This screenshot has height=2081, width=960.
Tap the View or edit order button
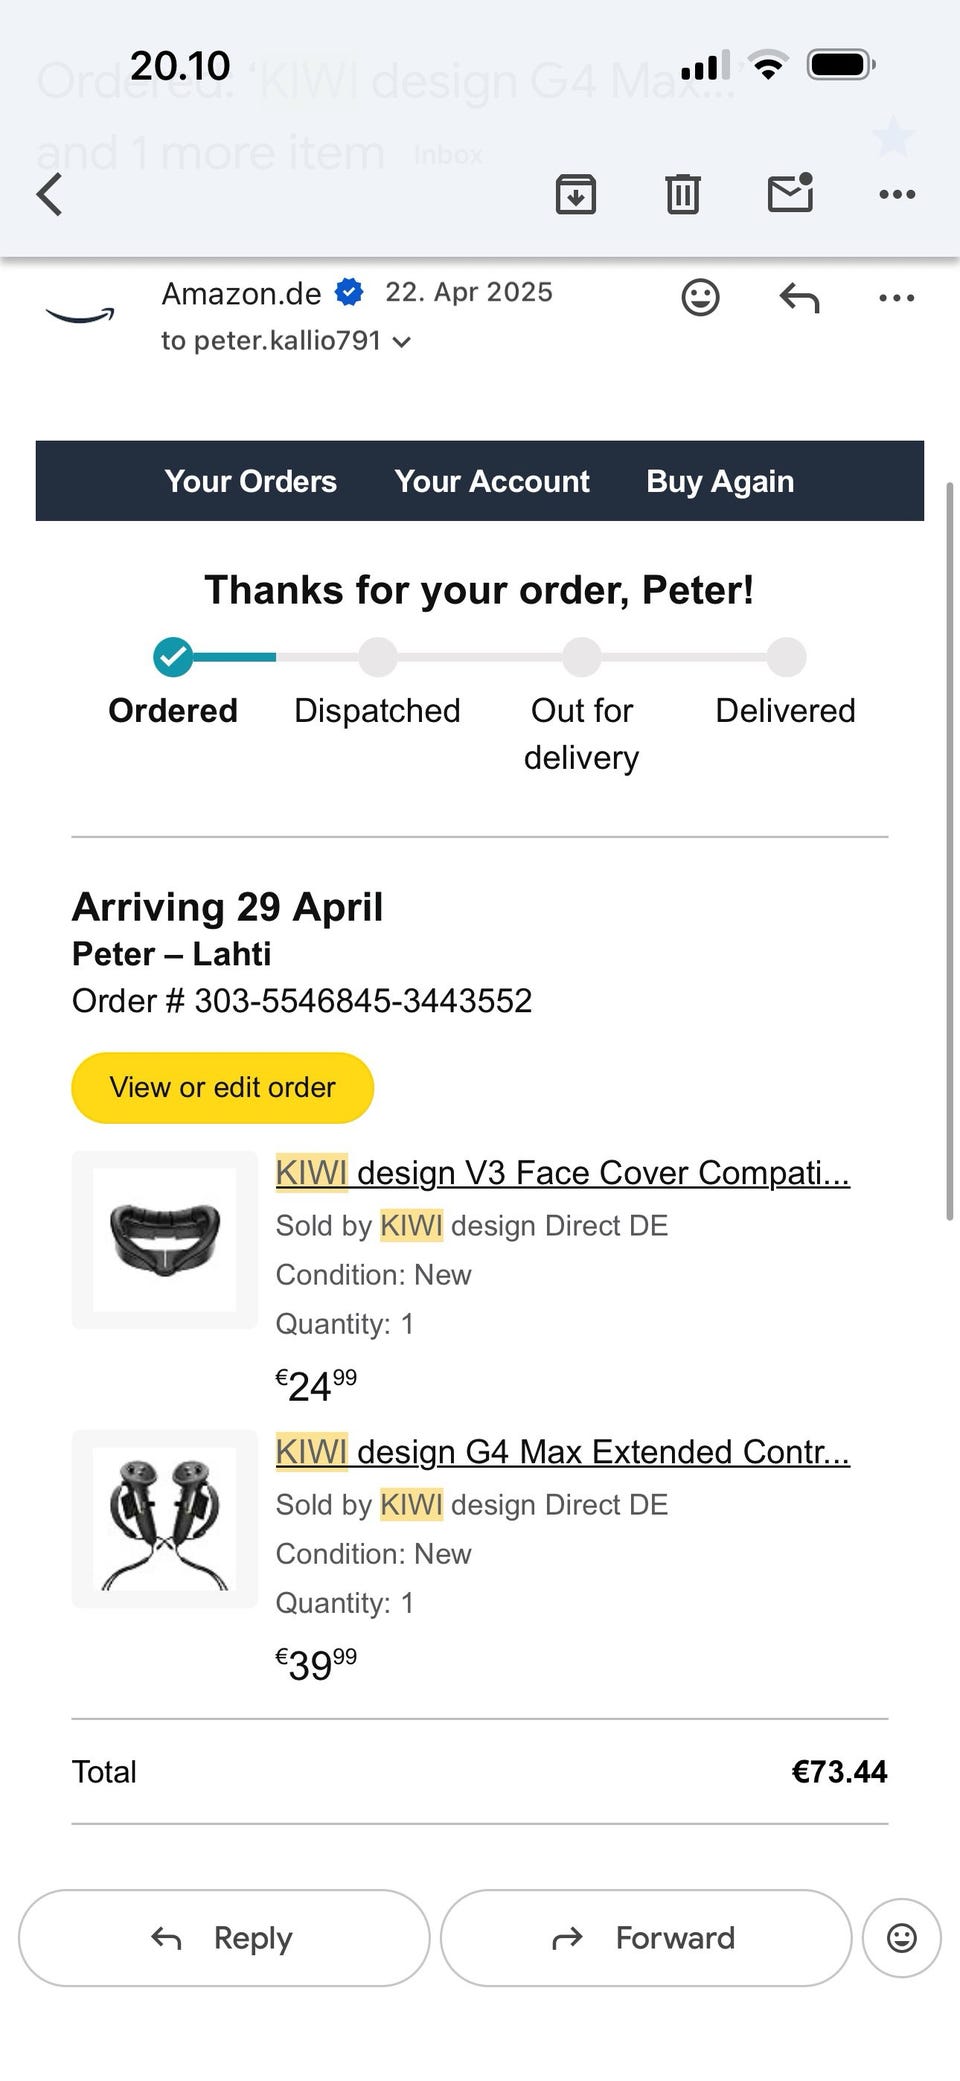click(x=223, y=1087)
